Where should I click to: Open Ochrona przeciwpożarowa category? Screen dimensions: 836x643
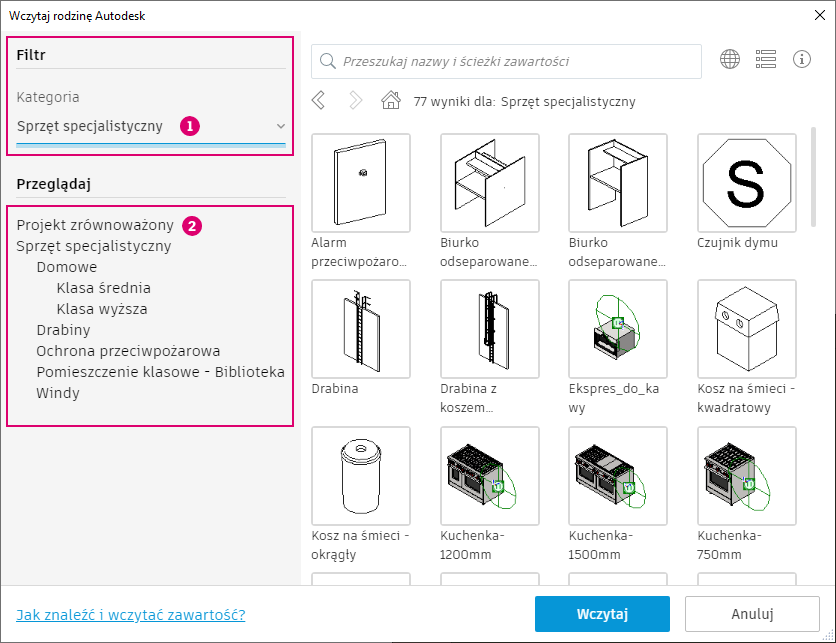tap(128, 351)
